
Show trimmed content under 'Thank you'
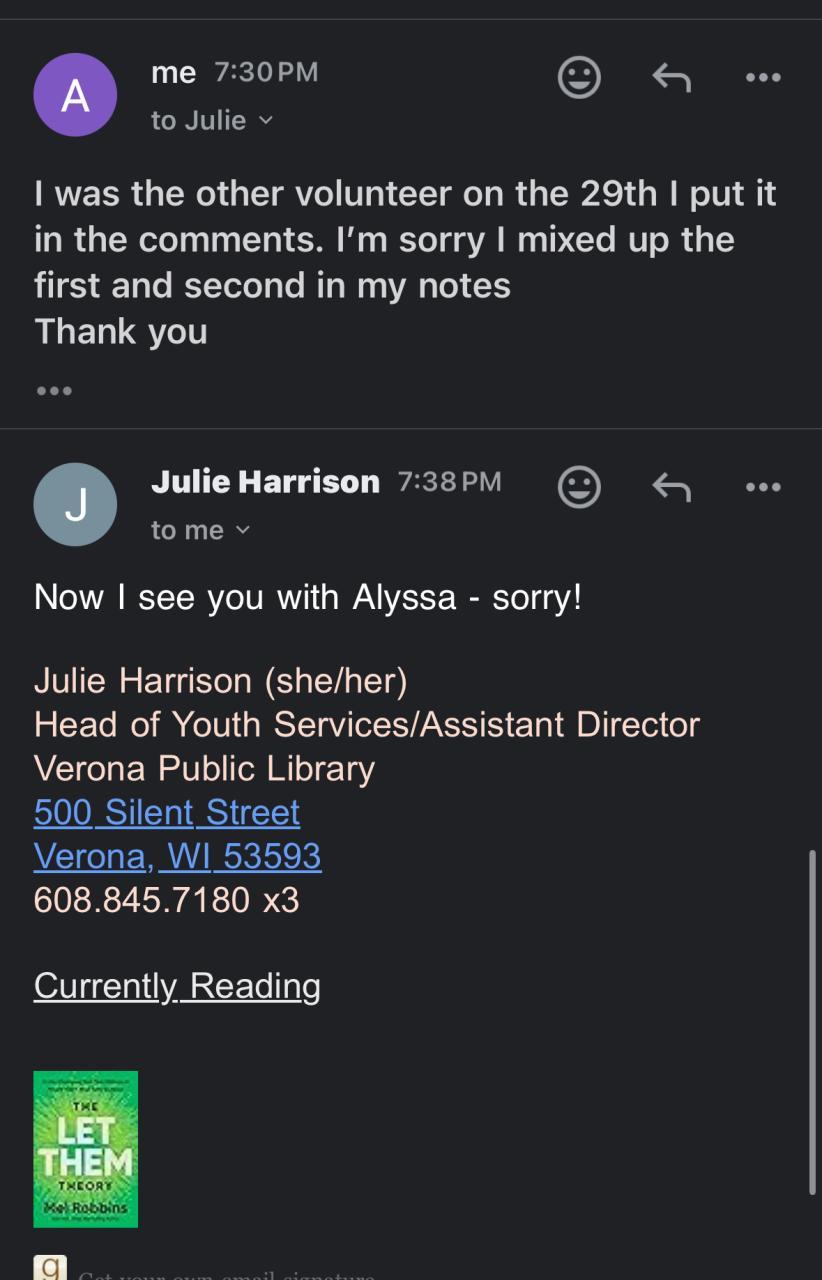coord(54,390)
